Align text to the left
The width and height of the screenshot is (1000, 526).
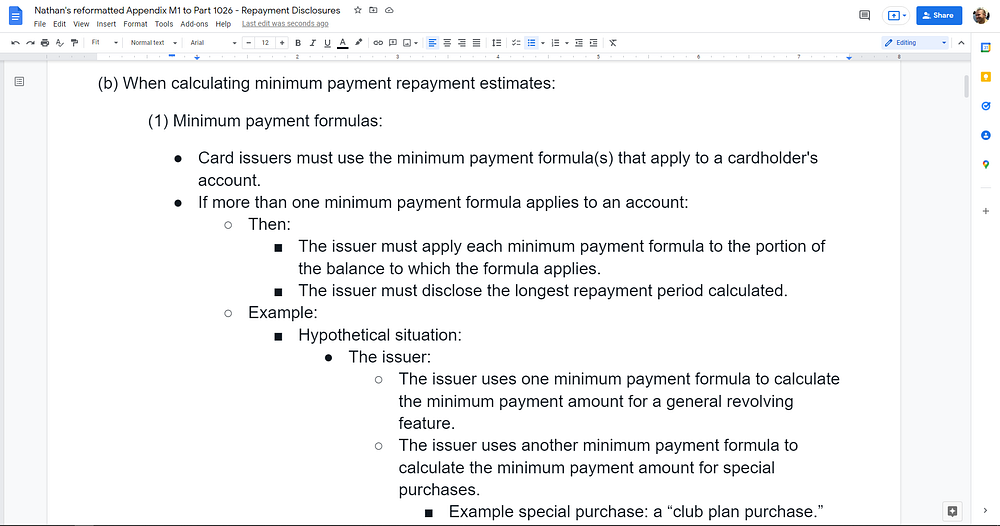[432, 43]
